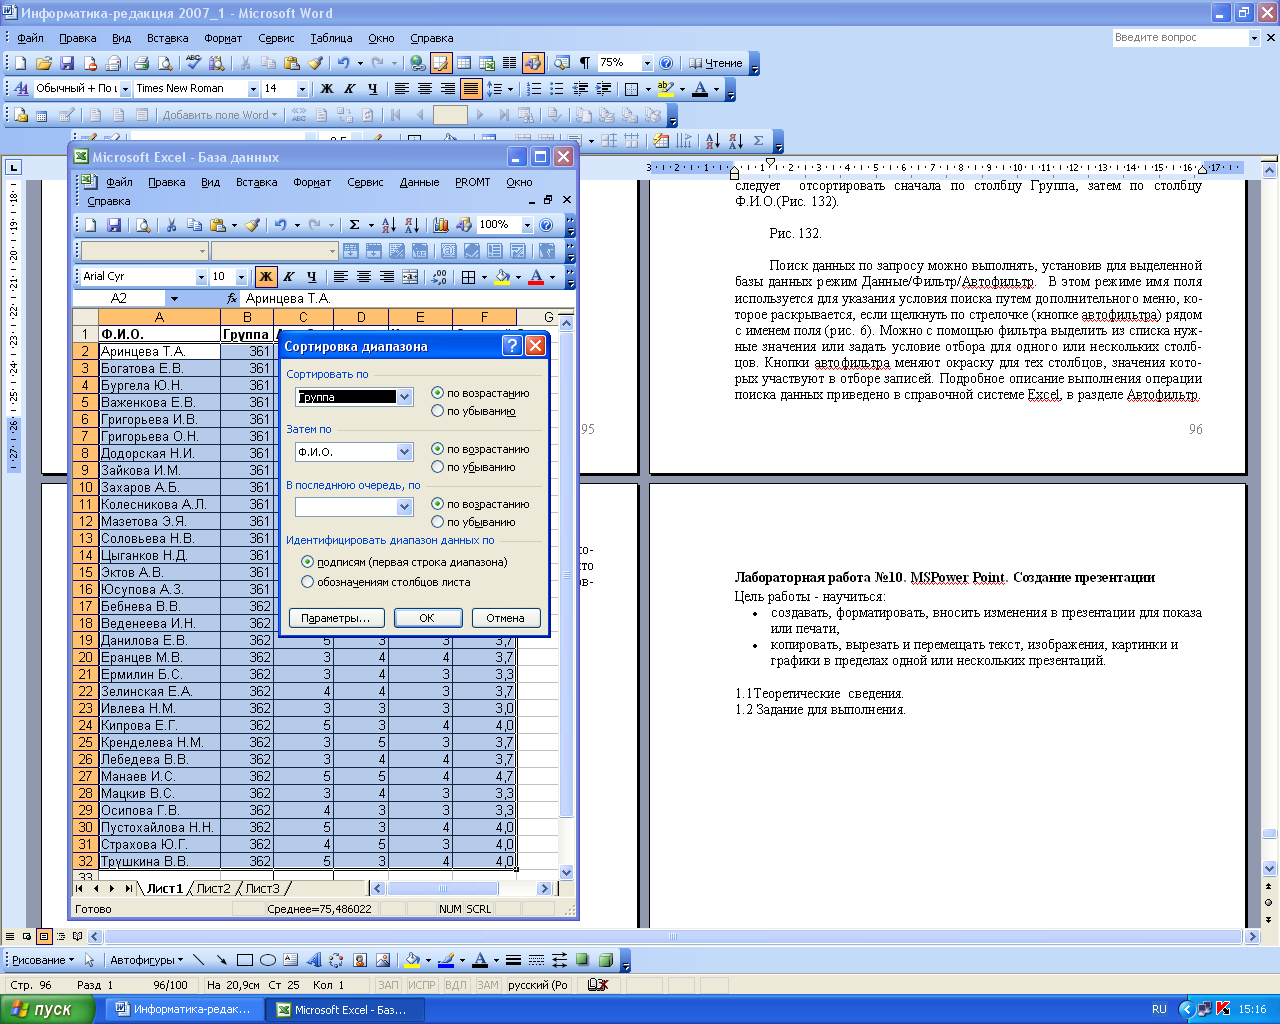Click Word Чтение reading mode button

716,63
